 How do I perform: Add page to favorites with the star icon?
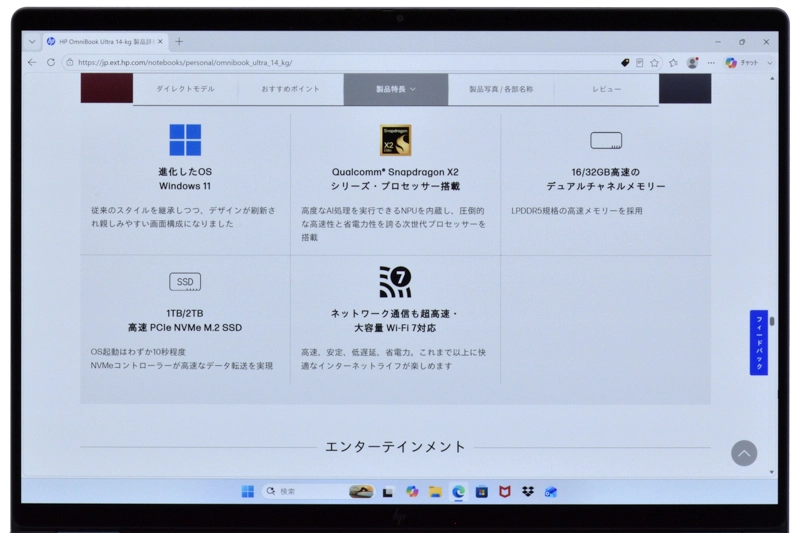[x=655, y=62]
